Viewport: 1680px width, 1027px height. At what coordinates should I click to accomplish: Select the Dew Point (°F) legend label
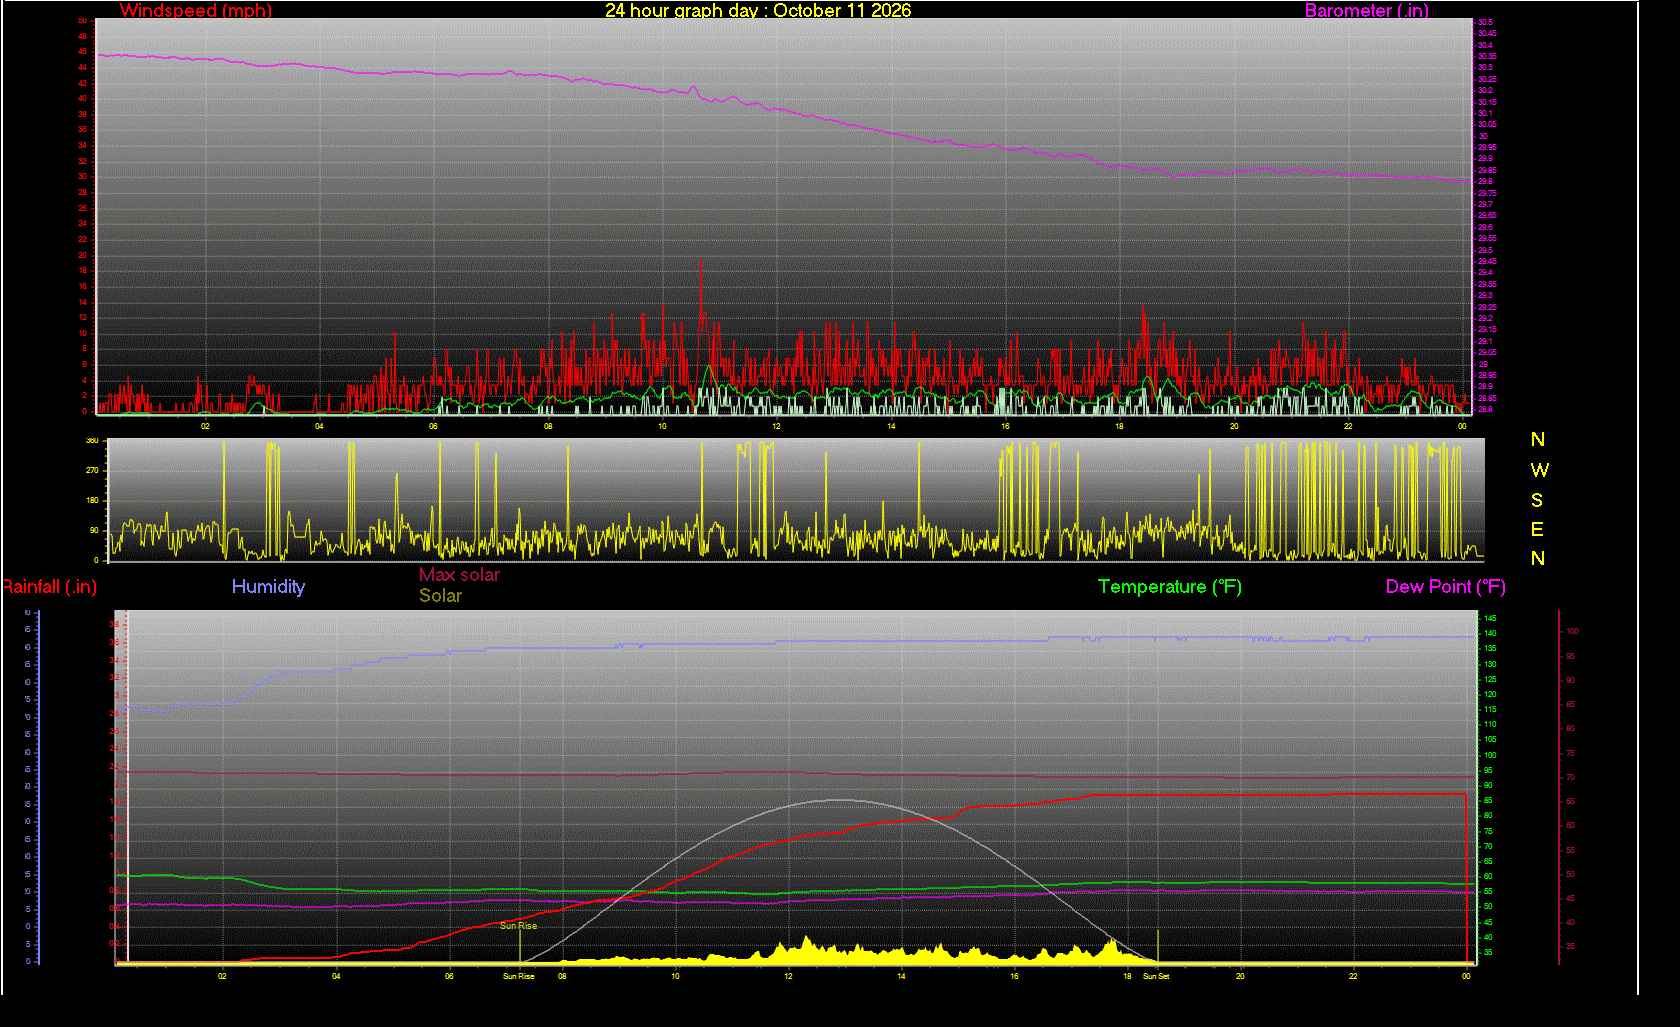point(1445,587)
